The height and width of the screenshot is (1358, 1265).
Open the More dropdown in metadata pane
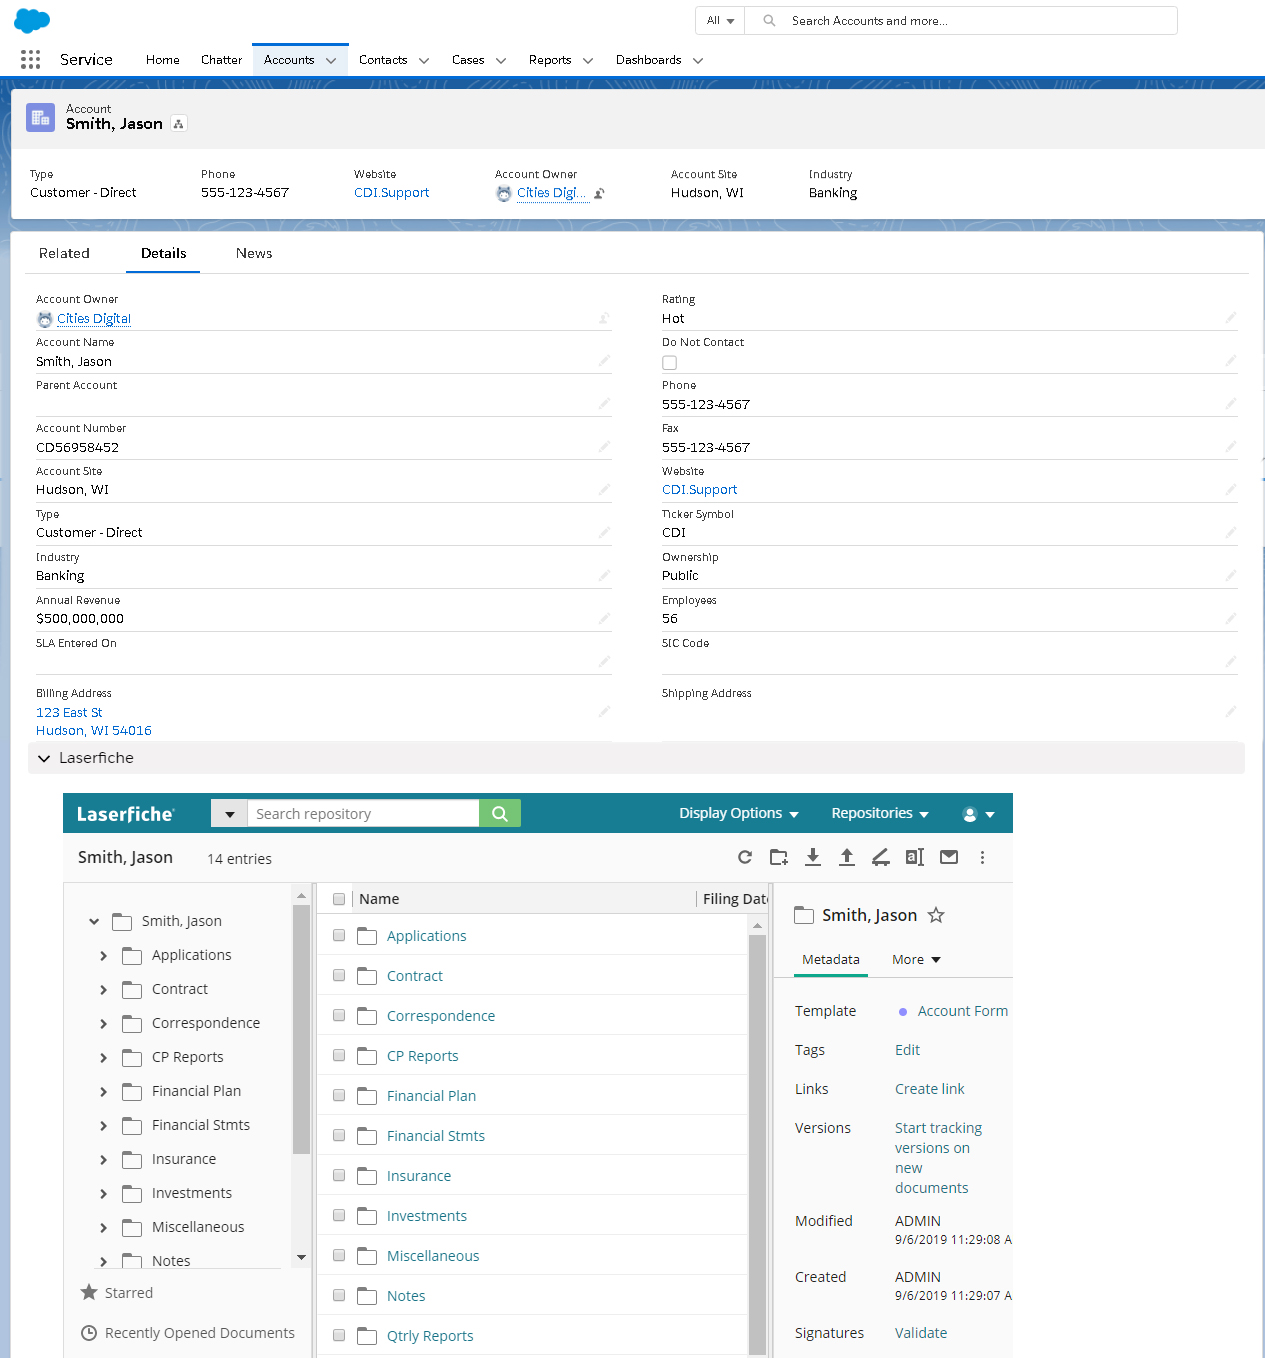(916, 960)
